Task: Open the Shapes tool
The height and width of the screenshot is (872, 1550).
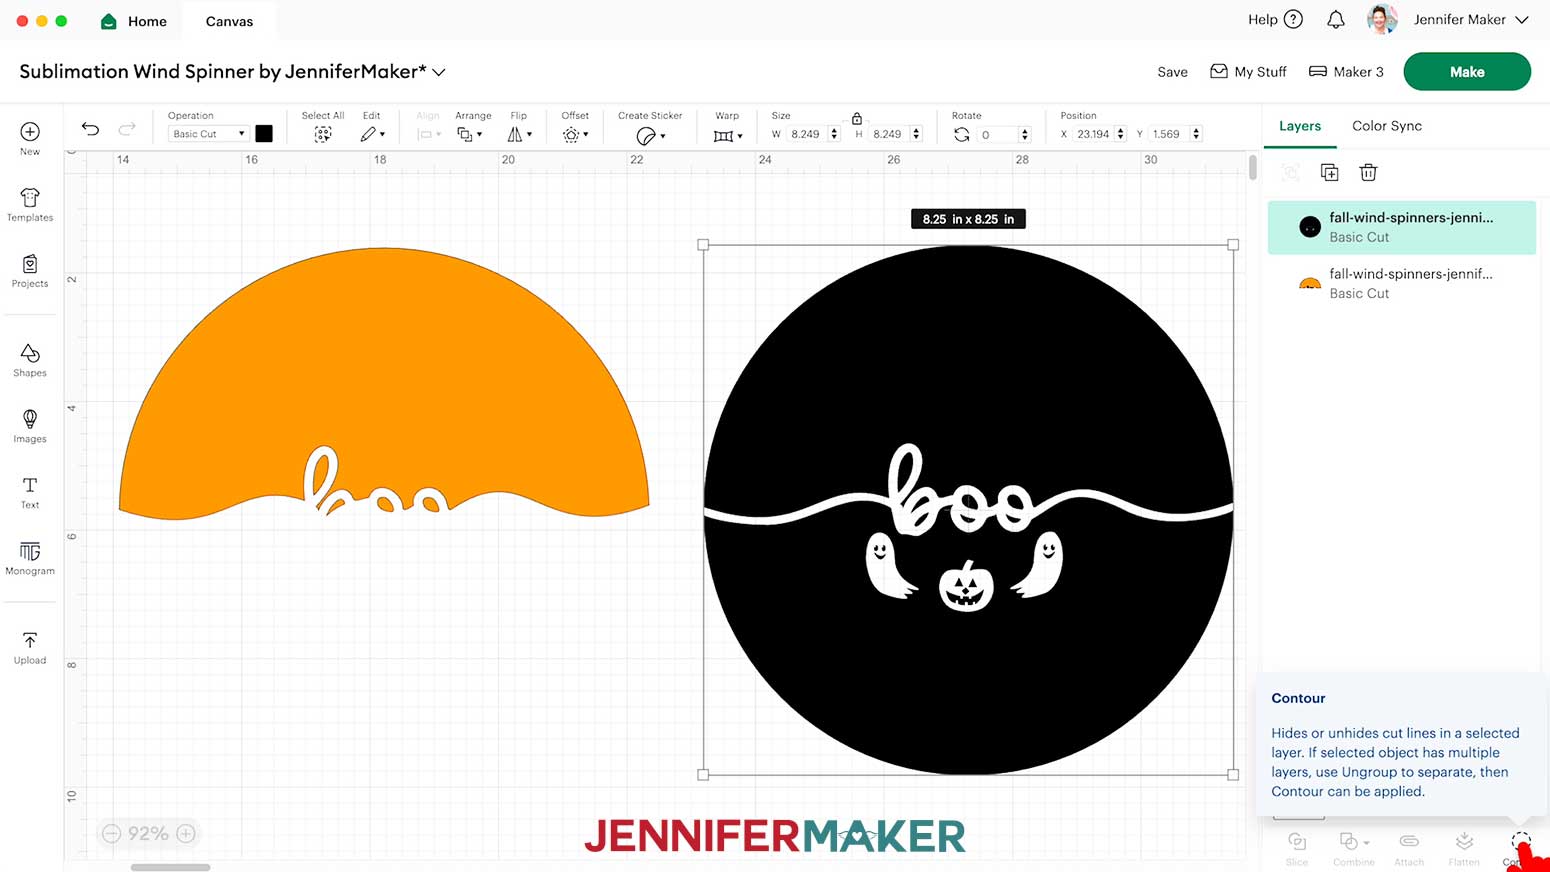Action: 30,360
